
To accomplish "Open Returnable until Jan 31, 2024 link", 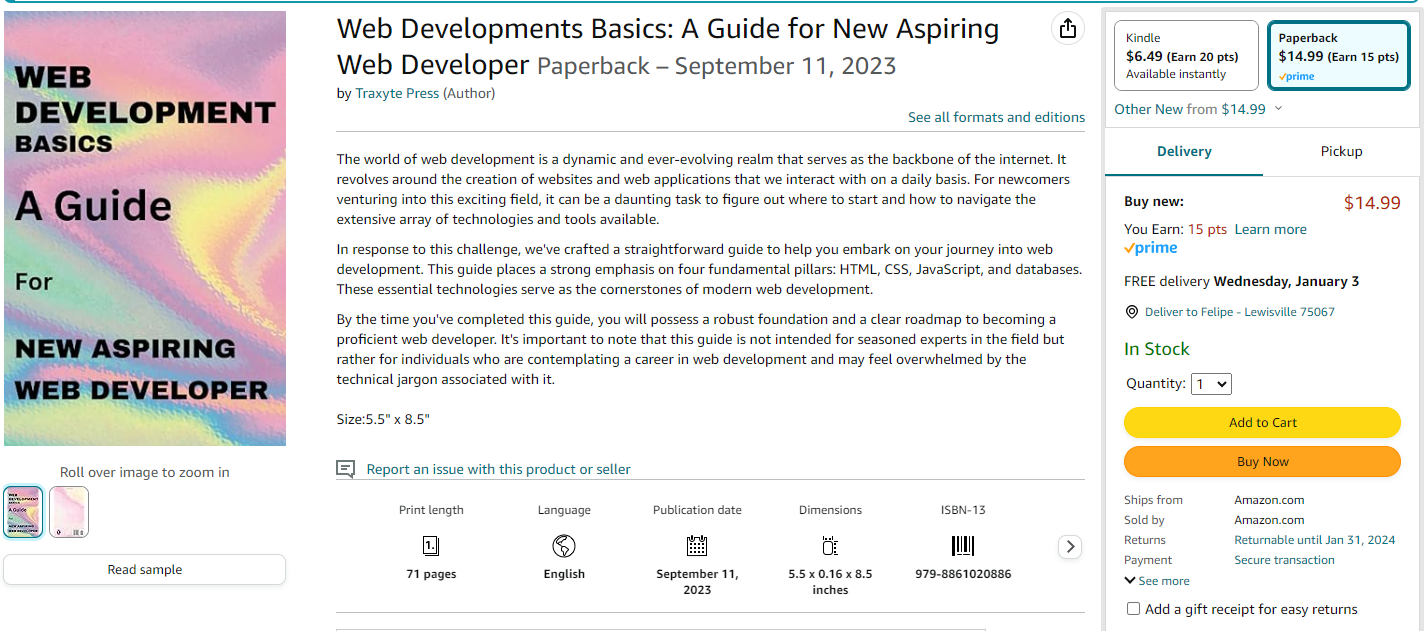I will coord(1314,540).
